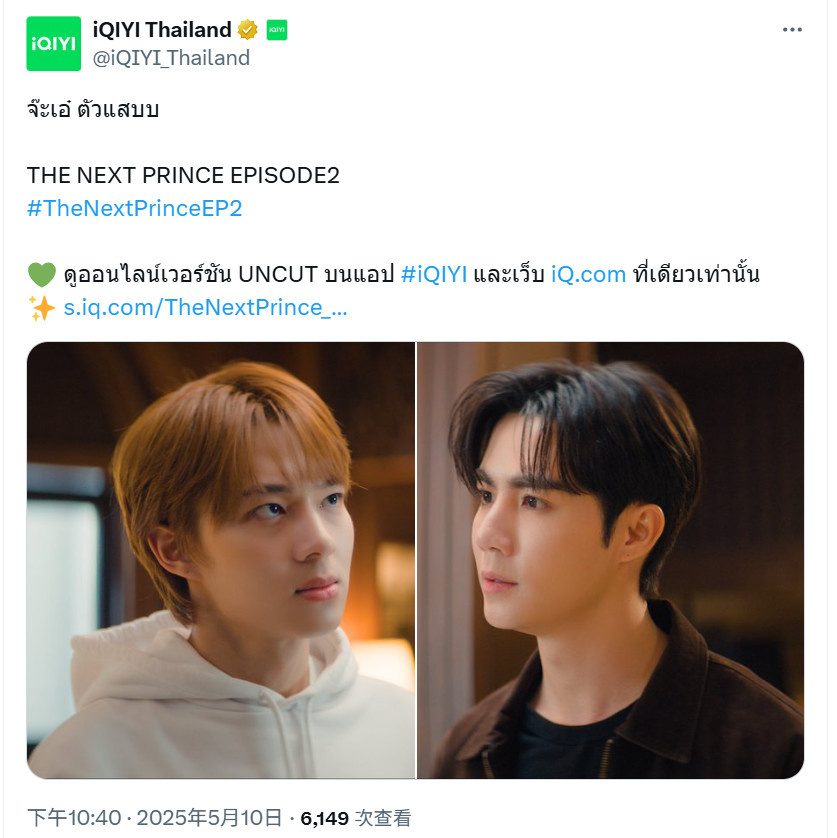Click the THE NEXT PRINCE EPISODE2 text
Screen dimensions: 837x838
[183, 175]
